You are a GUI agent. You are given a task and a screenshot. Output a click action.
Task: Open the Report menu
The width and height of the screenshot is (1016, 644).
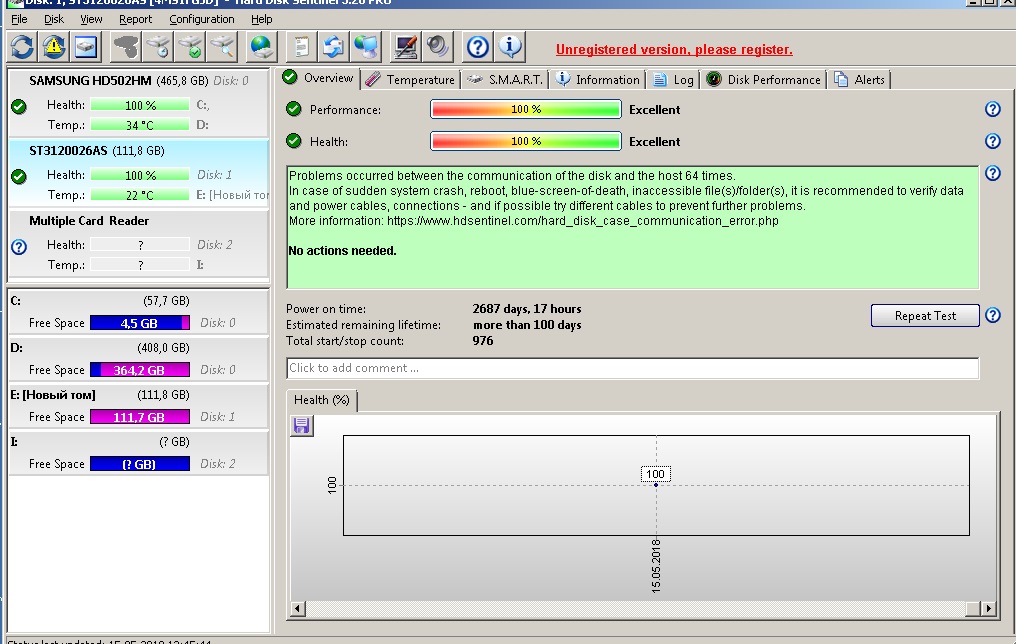tap(135, 19)
